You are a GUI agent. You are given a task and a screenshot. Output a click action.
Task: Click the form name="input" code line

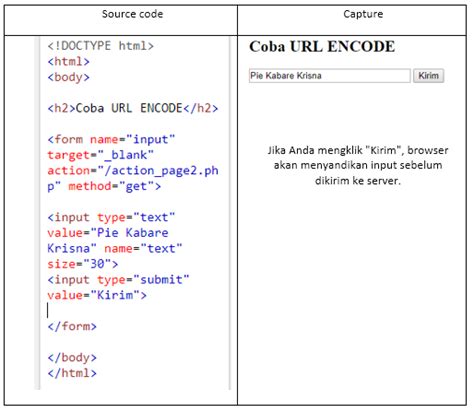111,139
